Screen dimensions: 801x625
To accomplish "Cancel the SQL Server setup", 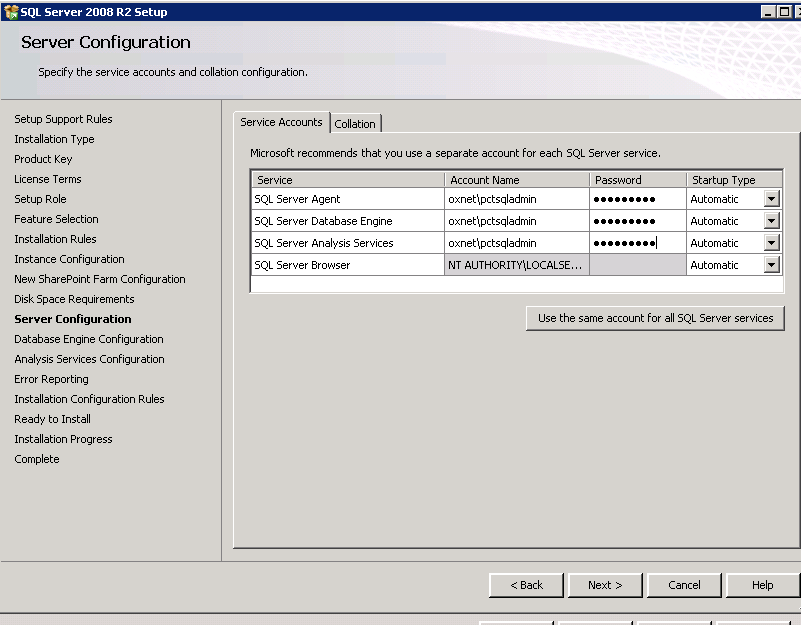I will point(684,585).
